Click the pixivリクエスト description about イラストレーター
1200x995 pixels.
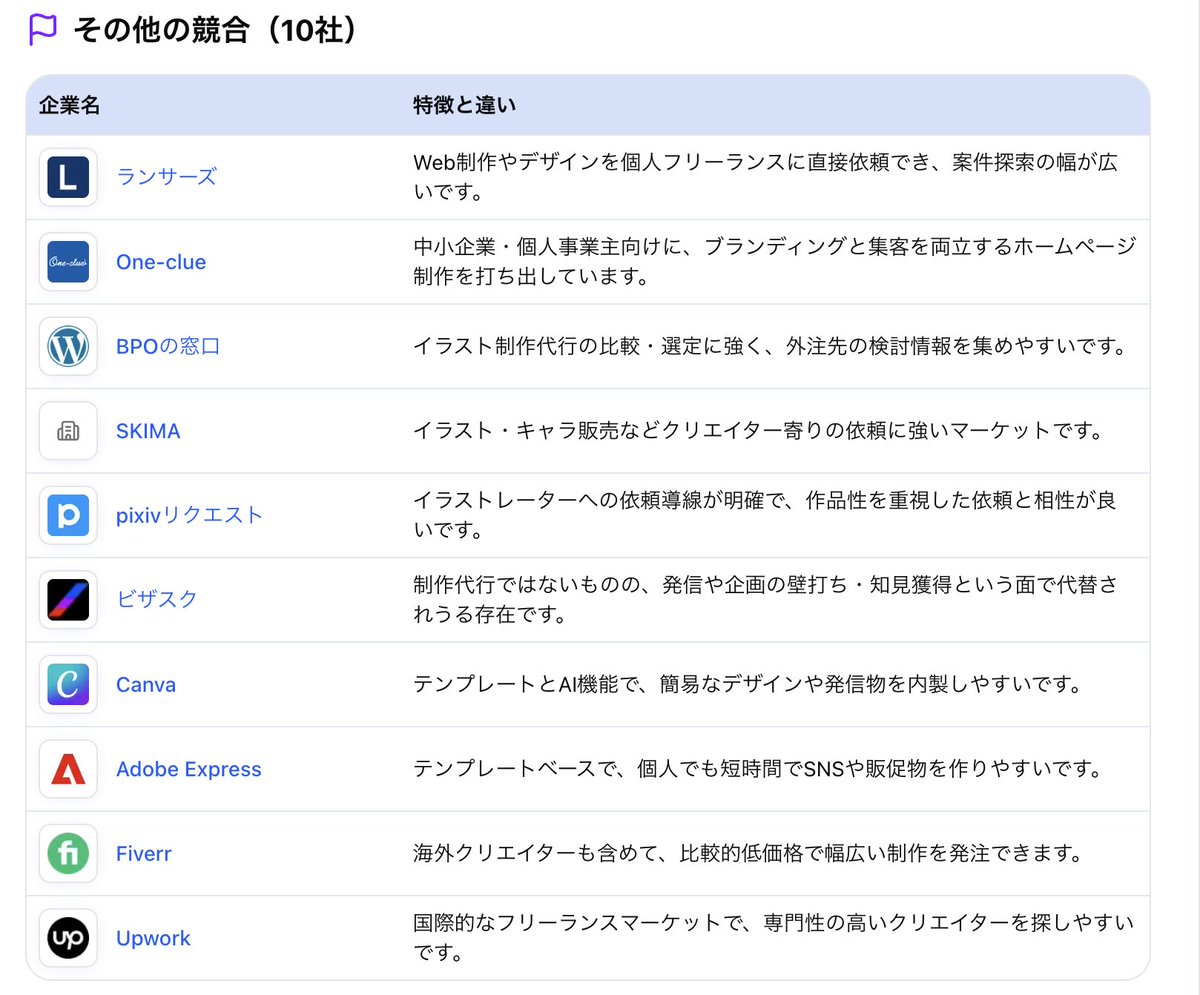click(x=765, y=515)
